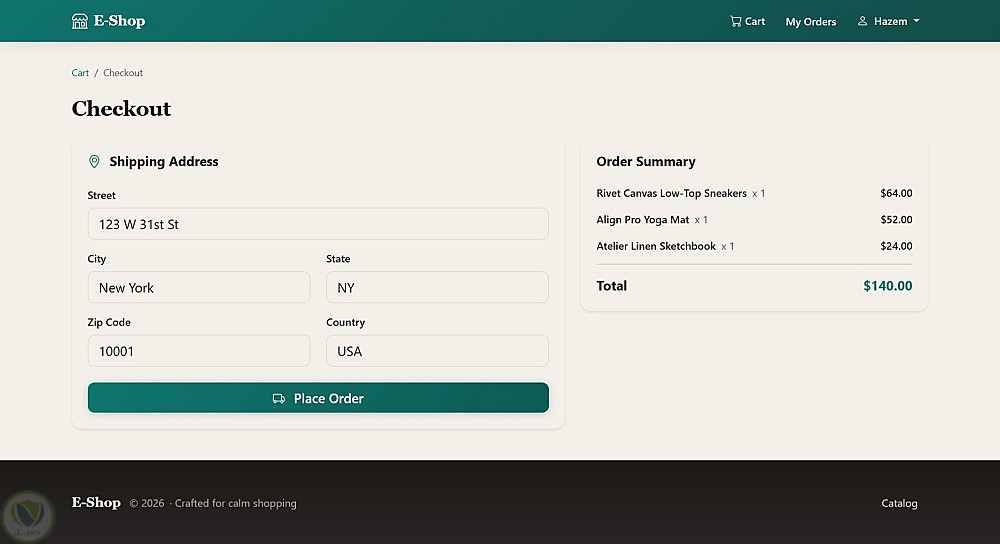Image resolution: width=1000 pixels, height=544 pixels.
Task: Select the State input field
Action: [437, 287]
